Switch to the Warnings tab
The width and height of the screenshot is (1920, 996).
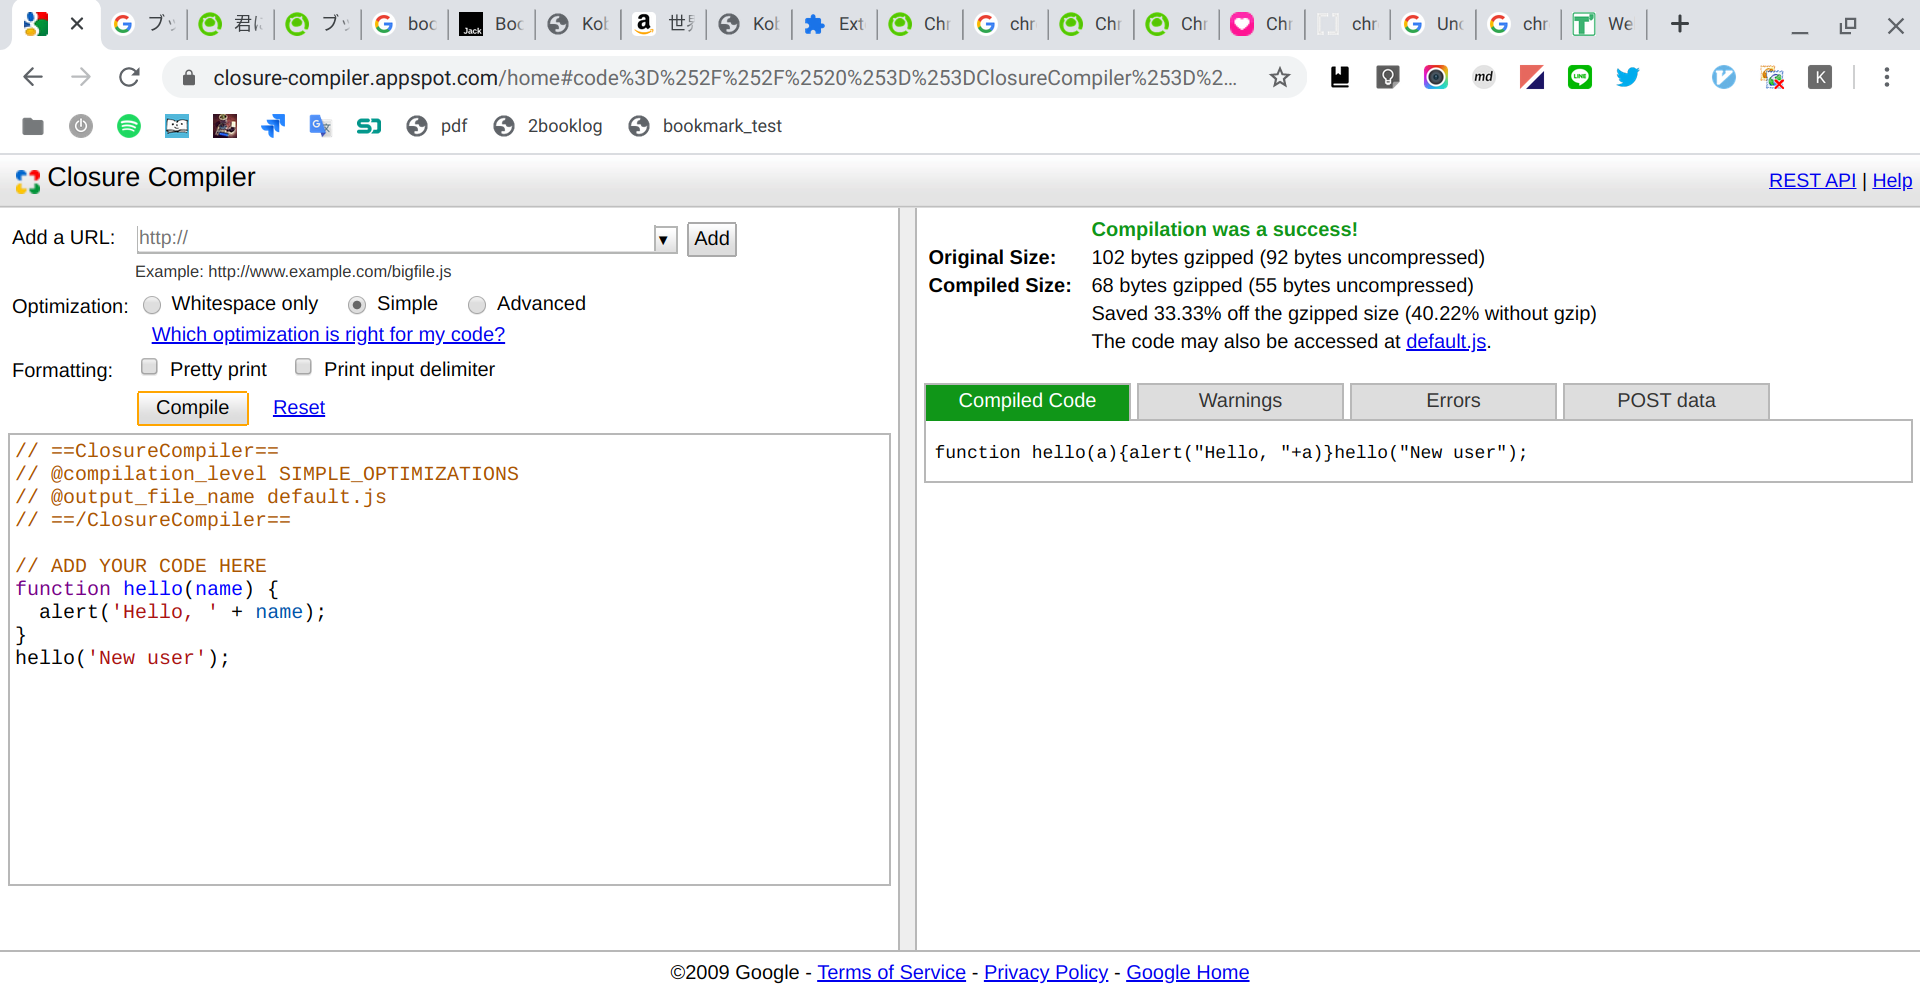click(1240, 401)
